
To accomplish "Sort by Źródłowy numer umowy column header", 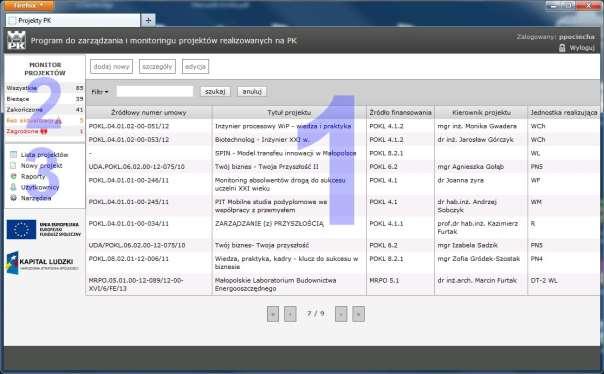I will coord(149,112).
